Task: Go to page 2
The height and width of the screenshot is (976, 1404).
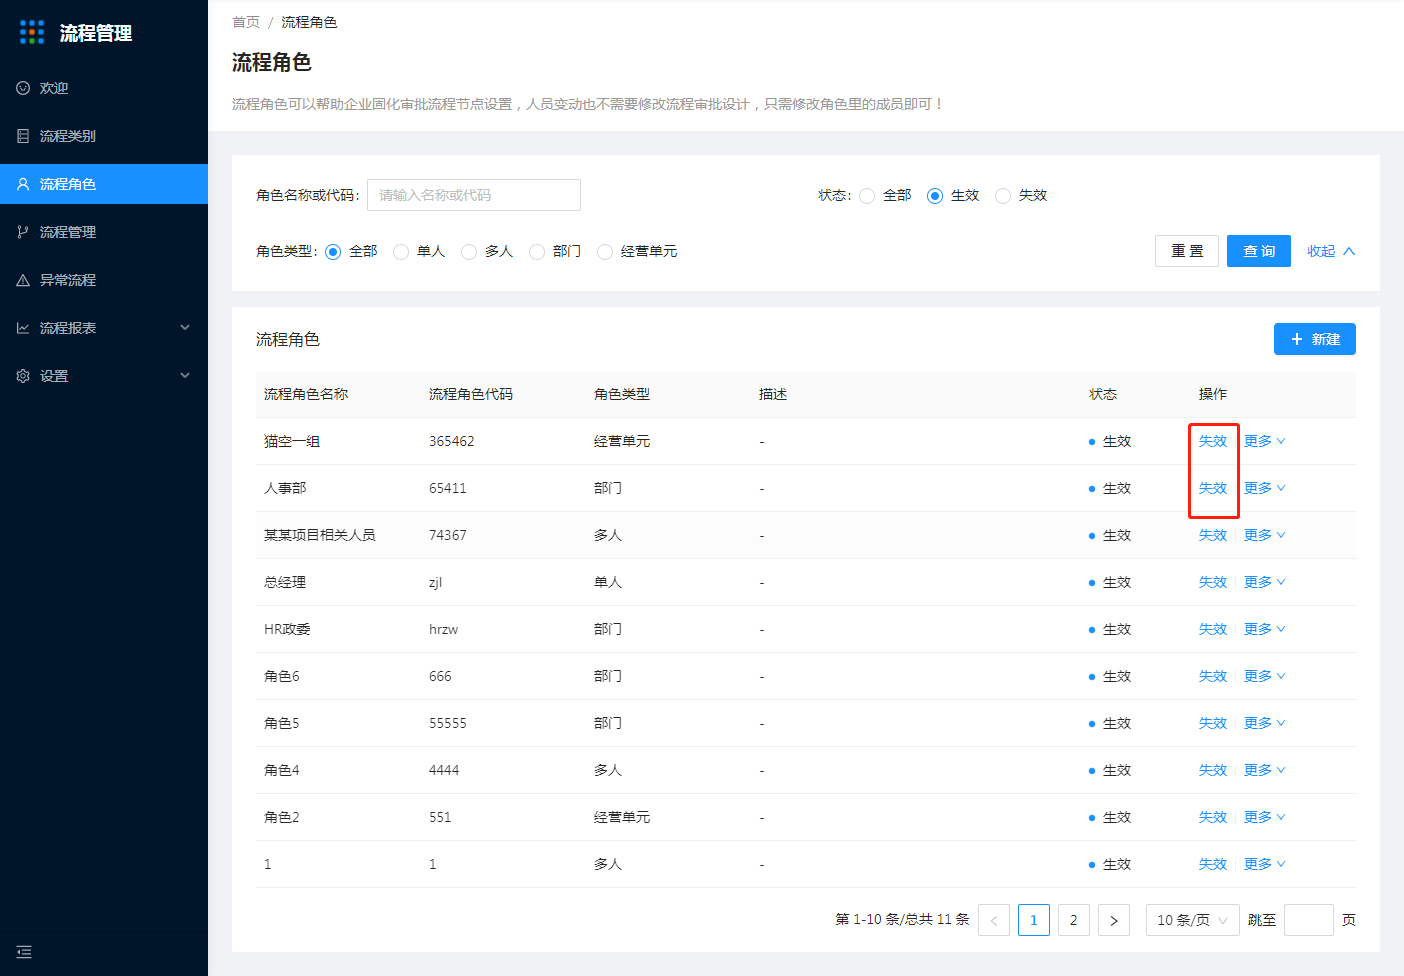Action: click(1074, 920)
